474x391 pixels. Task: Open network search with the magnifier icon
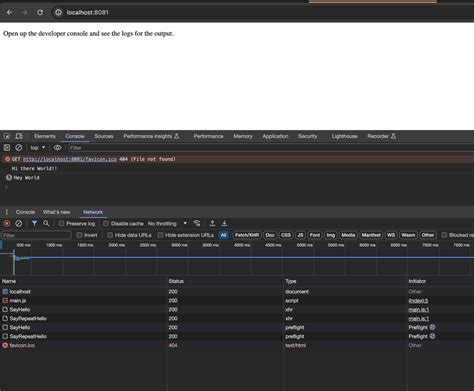point(46,223)
